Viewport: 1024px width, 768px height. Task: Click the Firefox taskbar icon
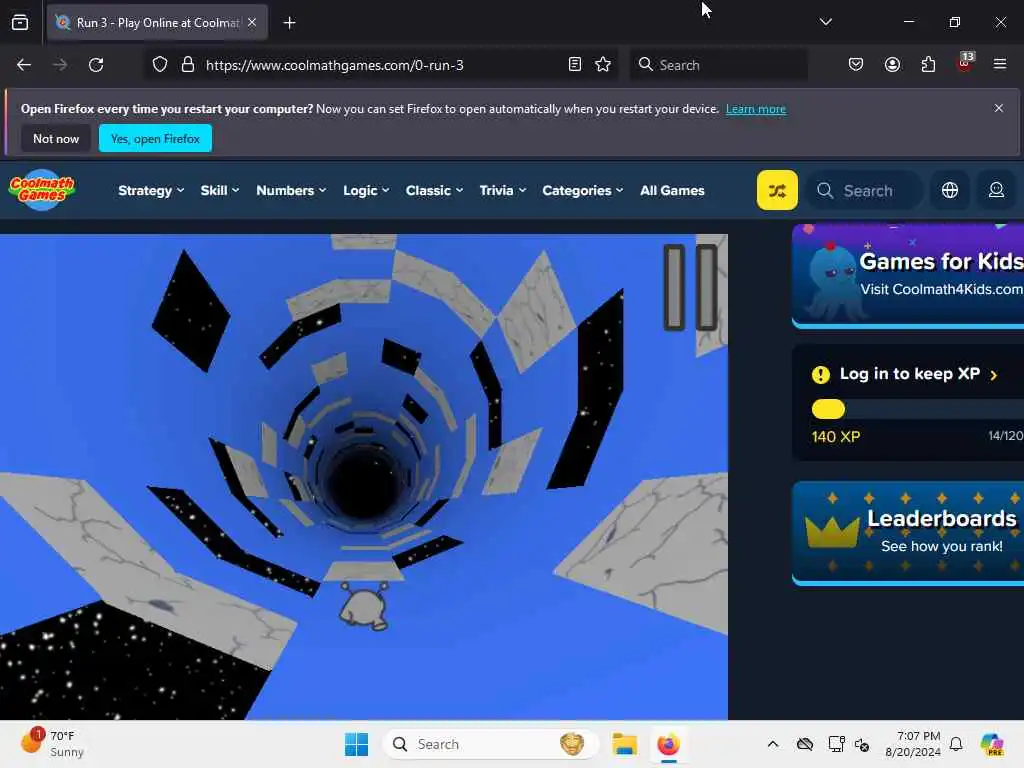pyautogui.click(x=668, y=744)
